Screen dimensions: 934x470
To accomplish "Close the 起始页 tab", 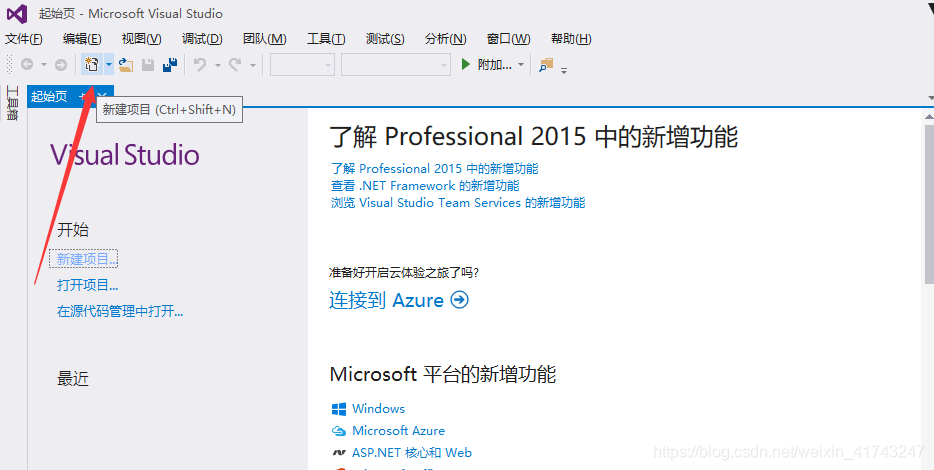I will 102,95.
